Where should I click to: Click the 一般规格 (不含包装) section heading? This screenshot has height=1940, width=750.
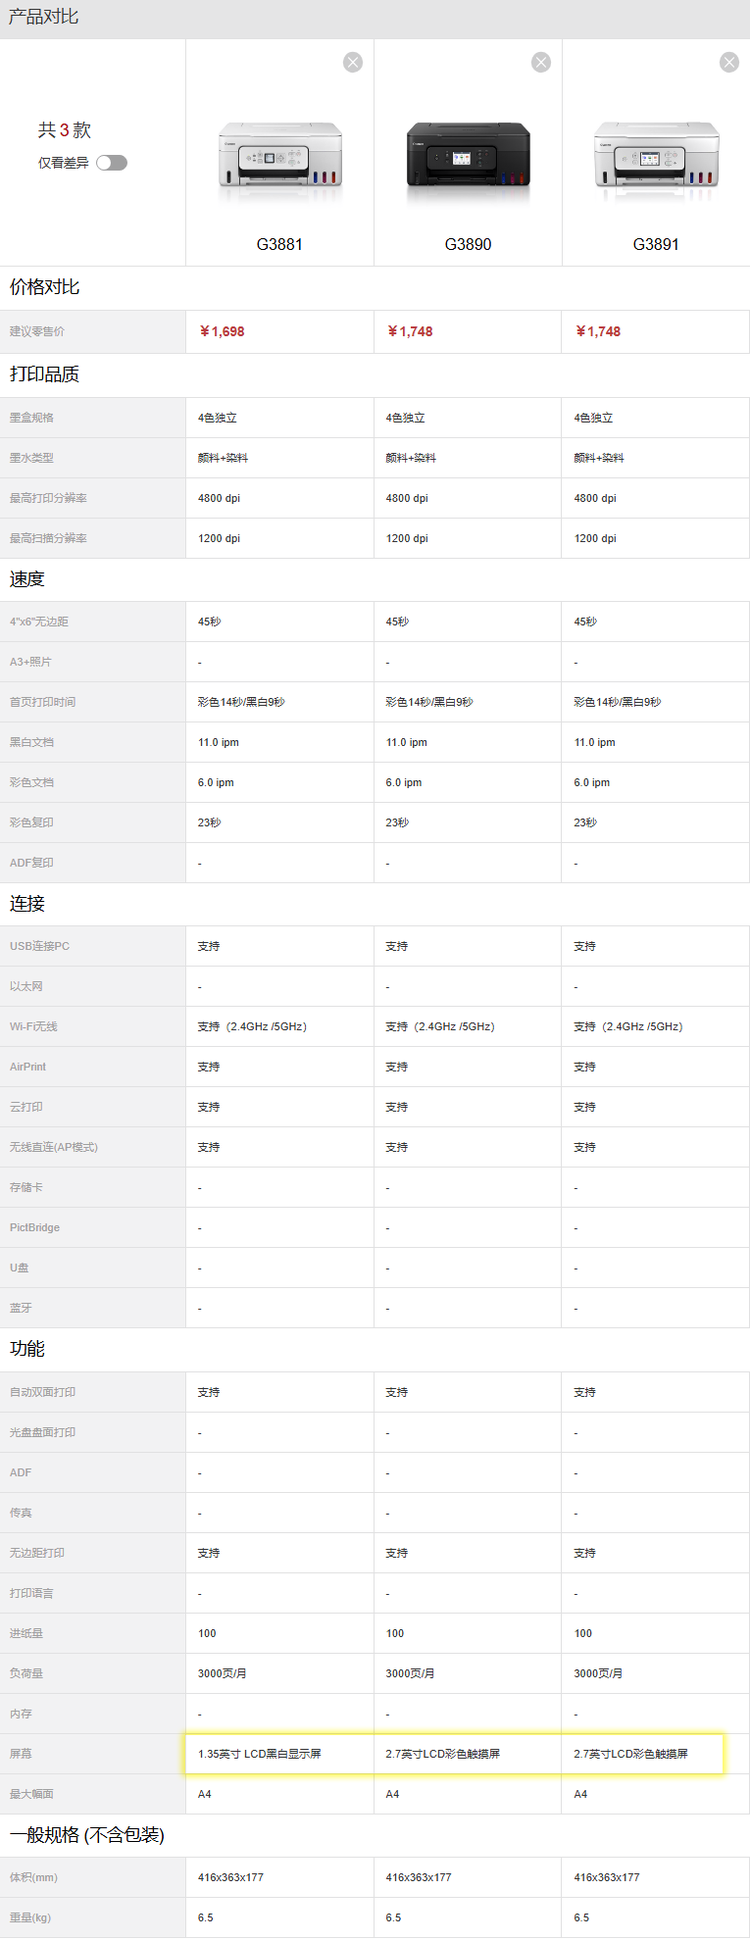[87, 1835]
